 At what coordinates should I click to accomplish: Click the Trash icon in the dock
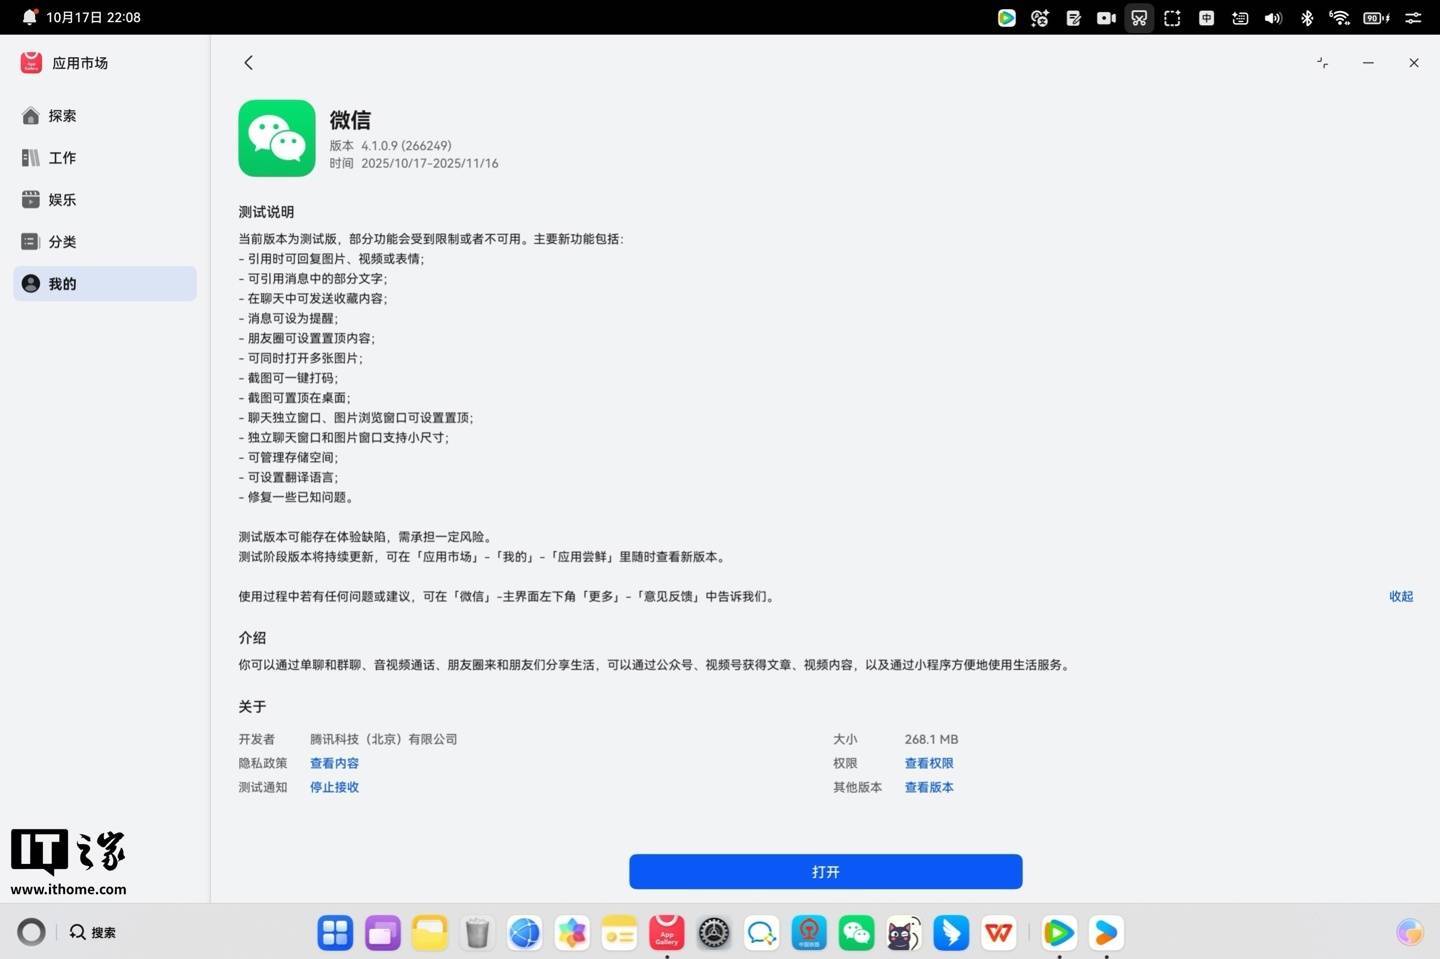click(x=478, y=932)
